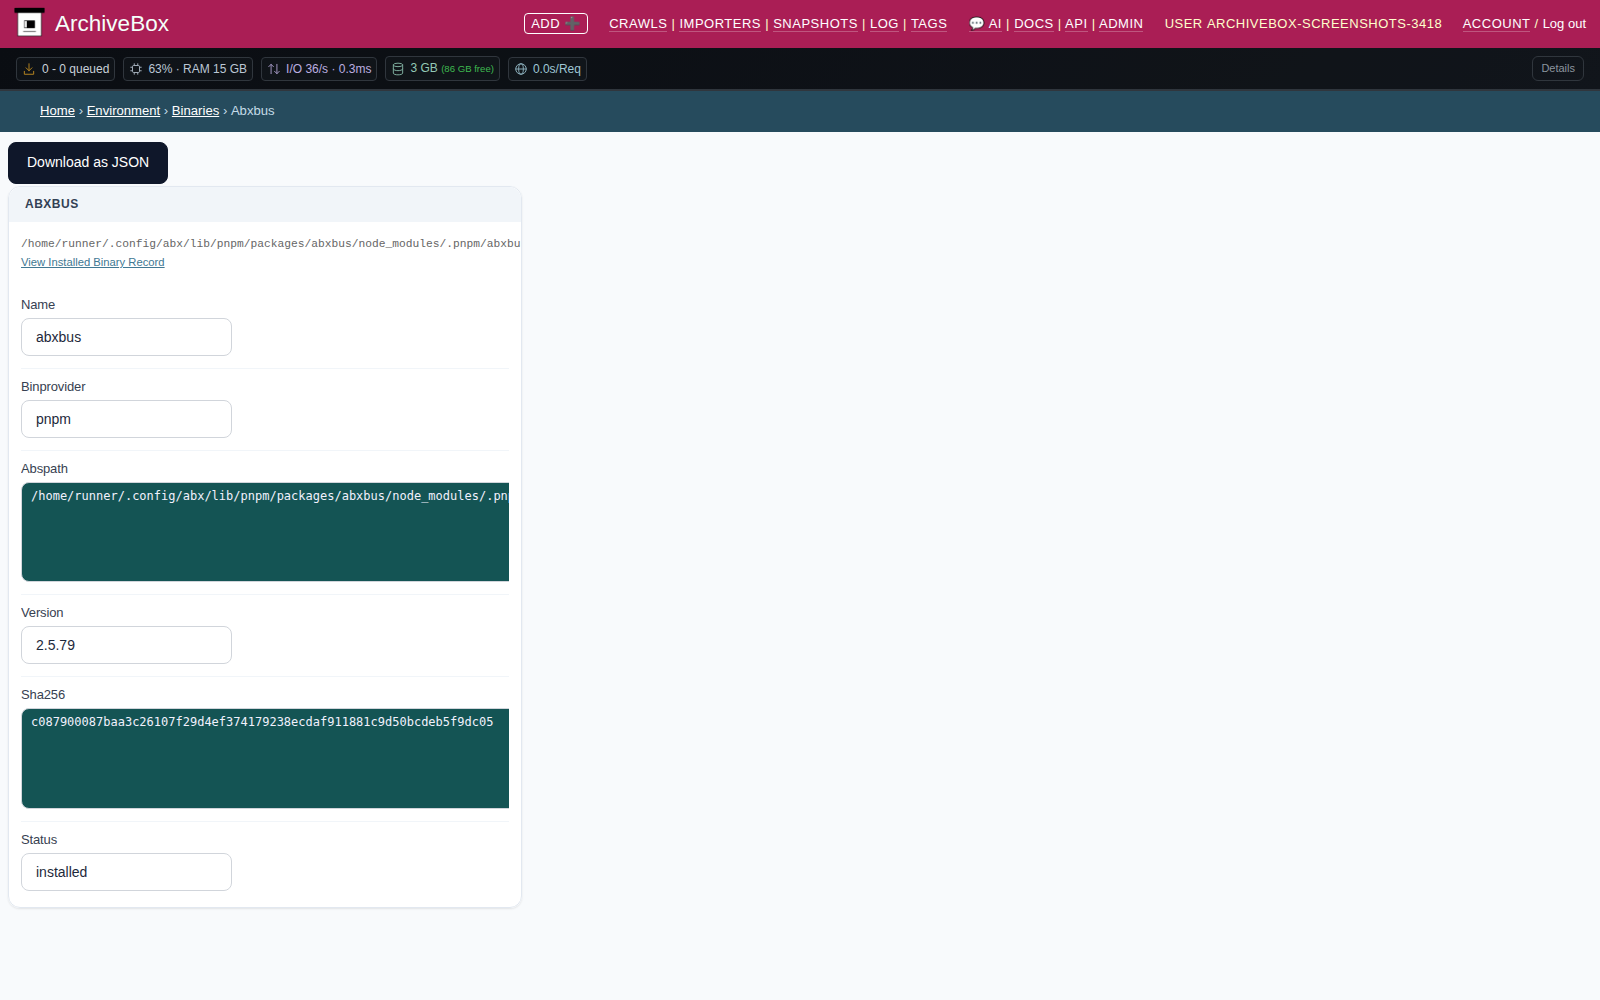Screen dimensions: 1600x1000
Task: Click the globe icon beside 0.0s/Req
Action: (521, 69)
